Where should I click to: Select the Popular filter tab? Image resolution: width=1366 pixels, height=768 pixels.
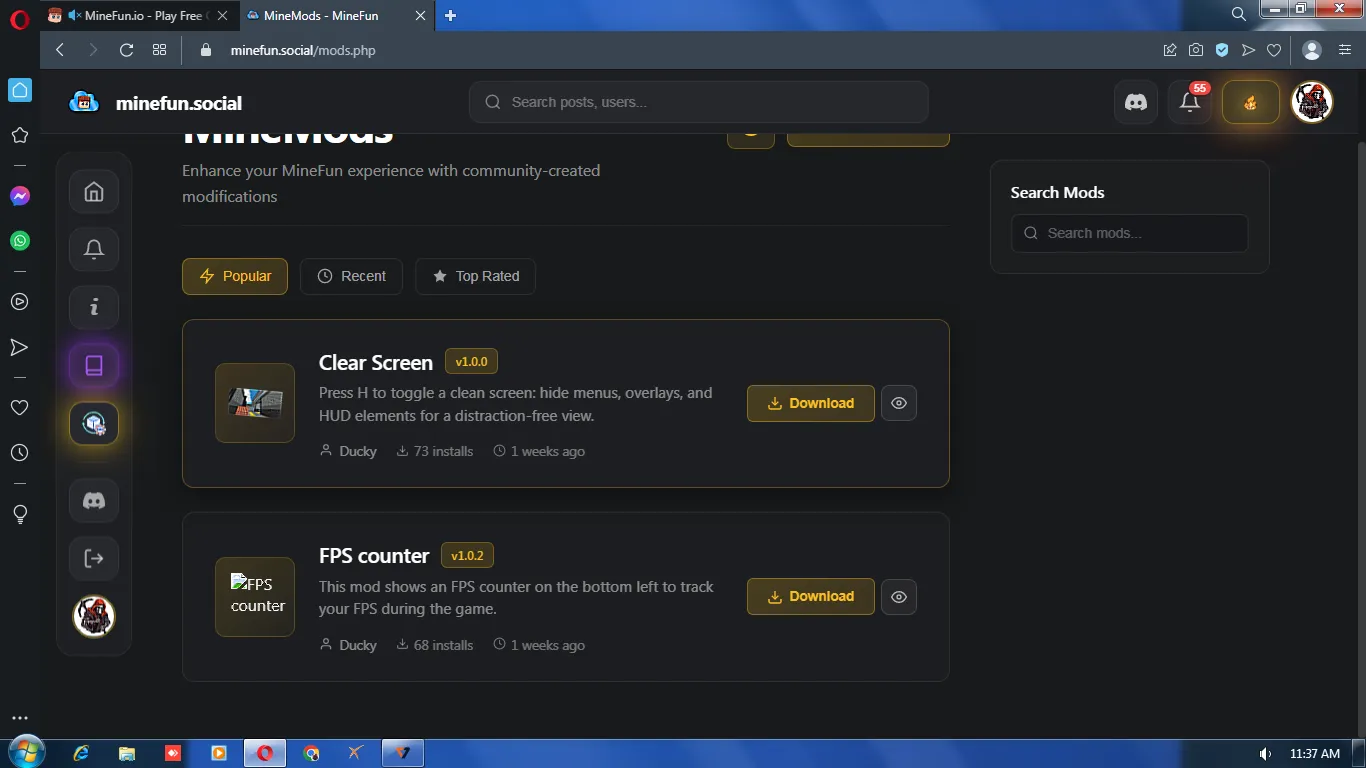[235, 276]
